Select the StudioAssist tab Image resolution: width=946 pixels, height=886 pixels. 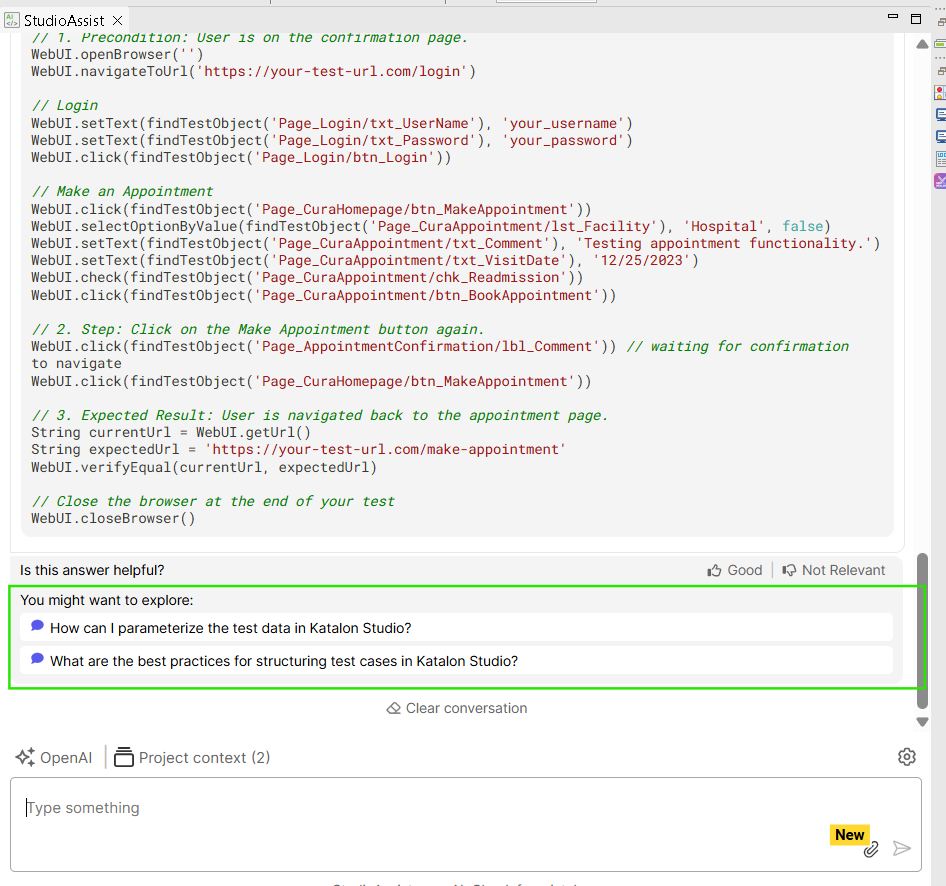pyautogui.click(x=63, y=21)
